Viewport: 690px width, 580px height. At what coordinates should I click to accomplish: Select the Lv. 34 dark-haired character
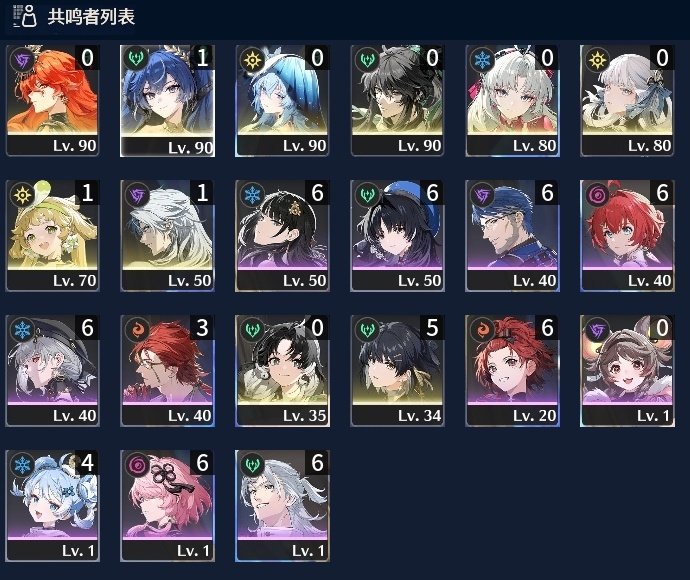(397, 371)
